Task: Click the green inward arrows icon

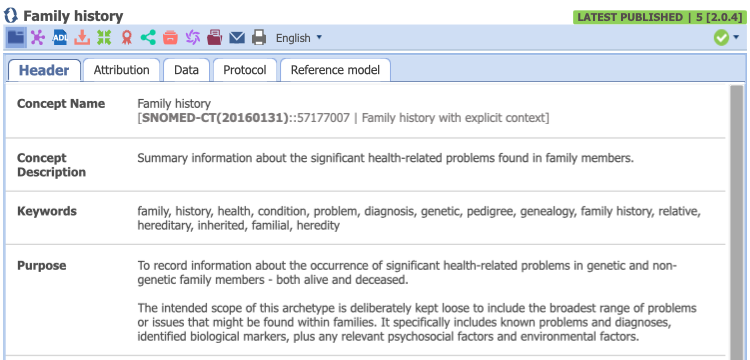Action: coord(104,37)
